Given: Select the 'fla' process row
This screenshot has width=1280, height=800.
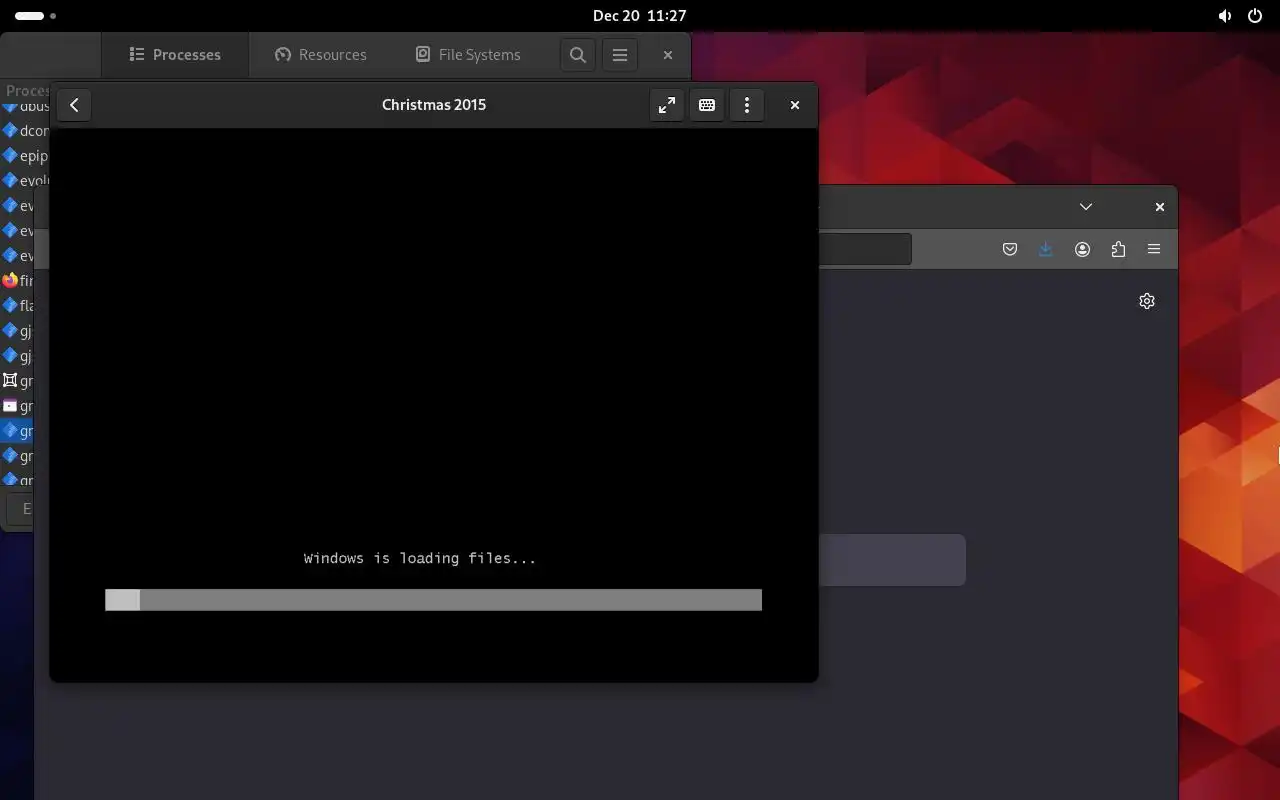Looking at the screenshot, I should click(x=18, y=306).
